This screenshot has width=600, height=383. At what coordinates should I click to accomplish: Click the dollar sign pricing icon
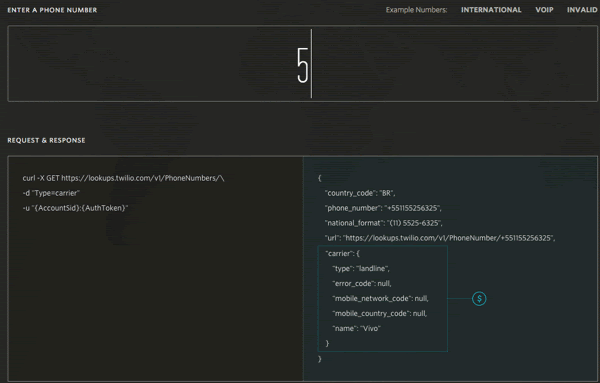(479, 298)
